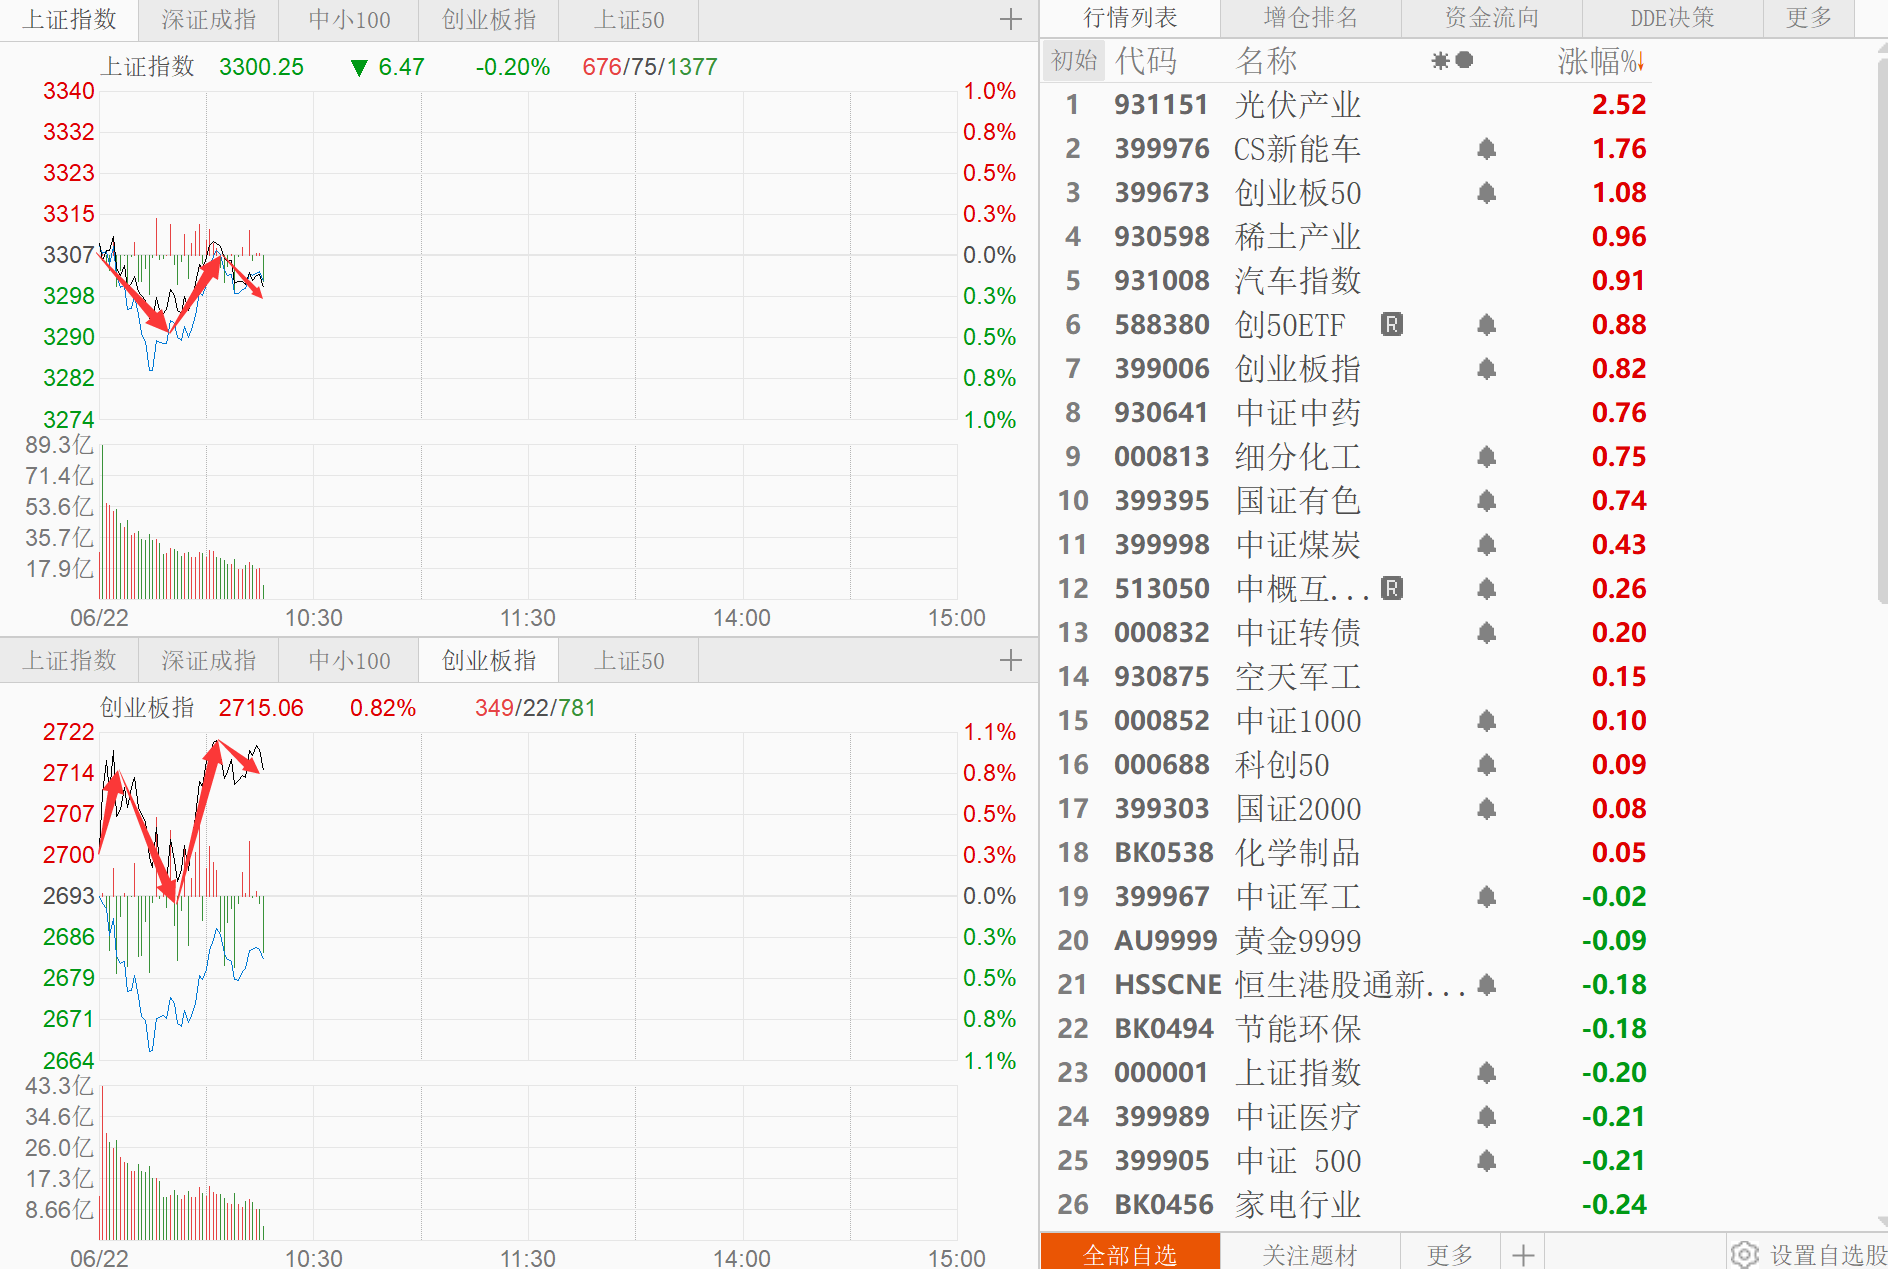Click the 初始 column header
The image size is (1888, 1269).
click(1074, 61)
